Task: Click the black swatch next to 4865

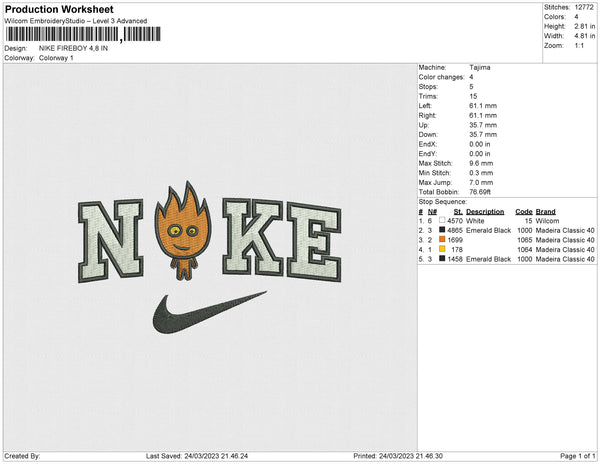Action: coord(442,230)
